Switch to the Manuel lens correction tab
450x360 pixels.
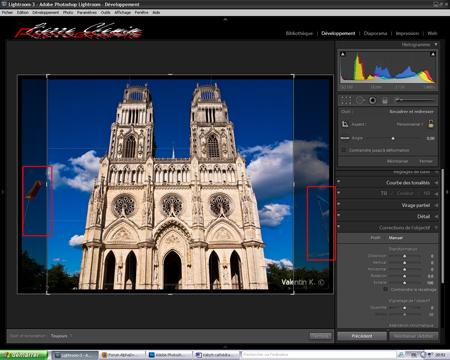click(396, 238)
